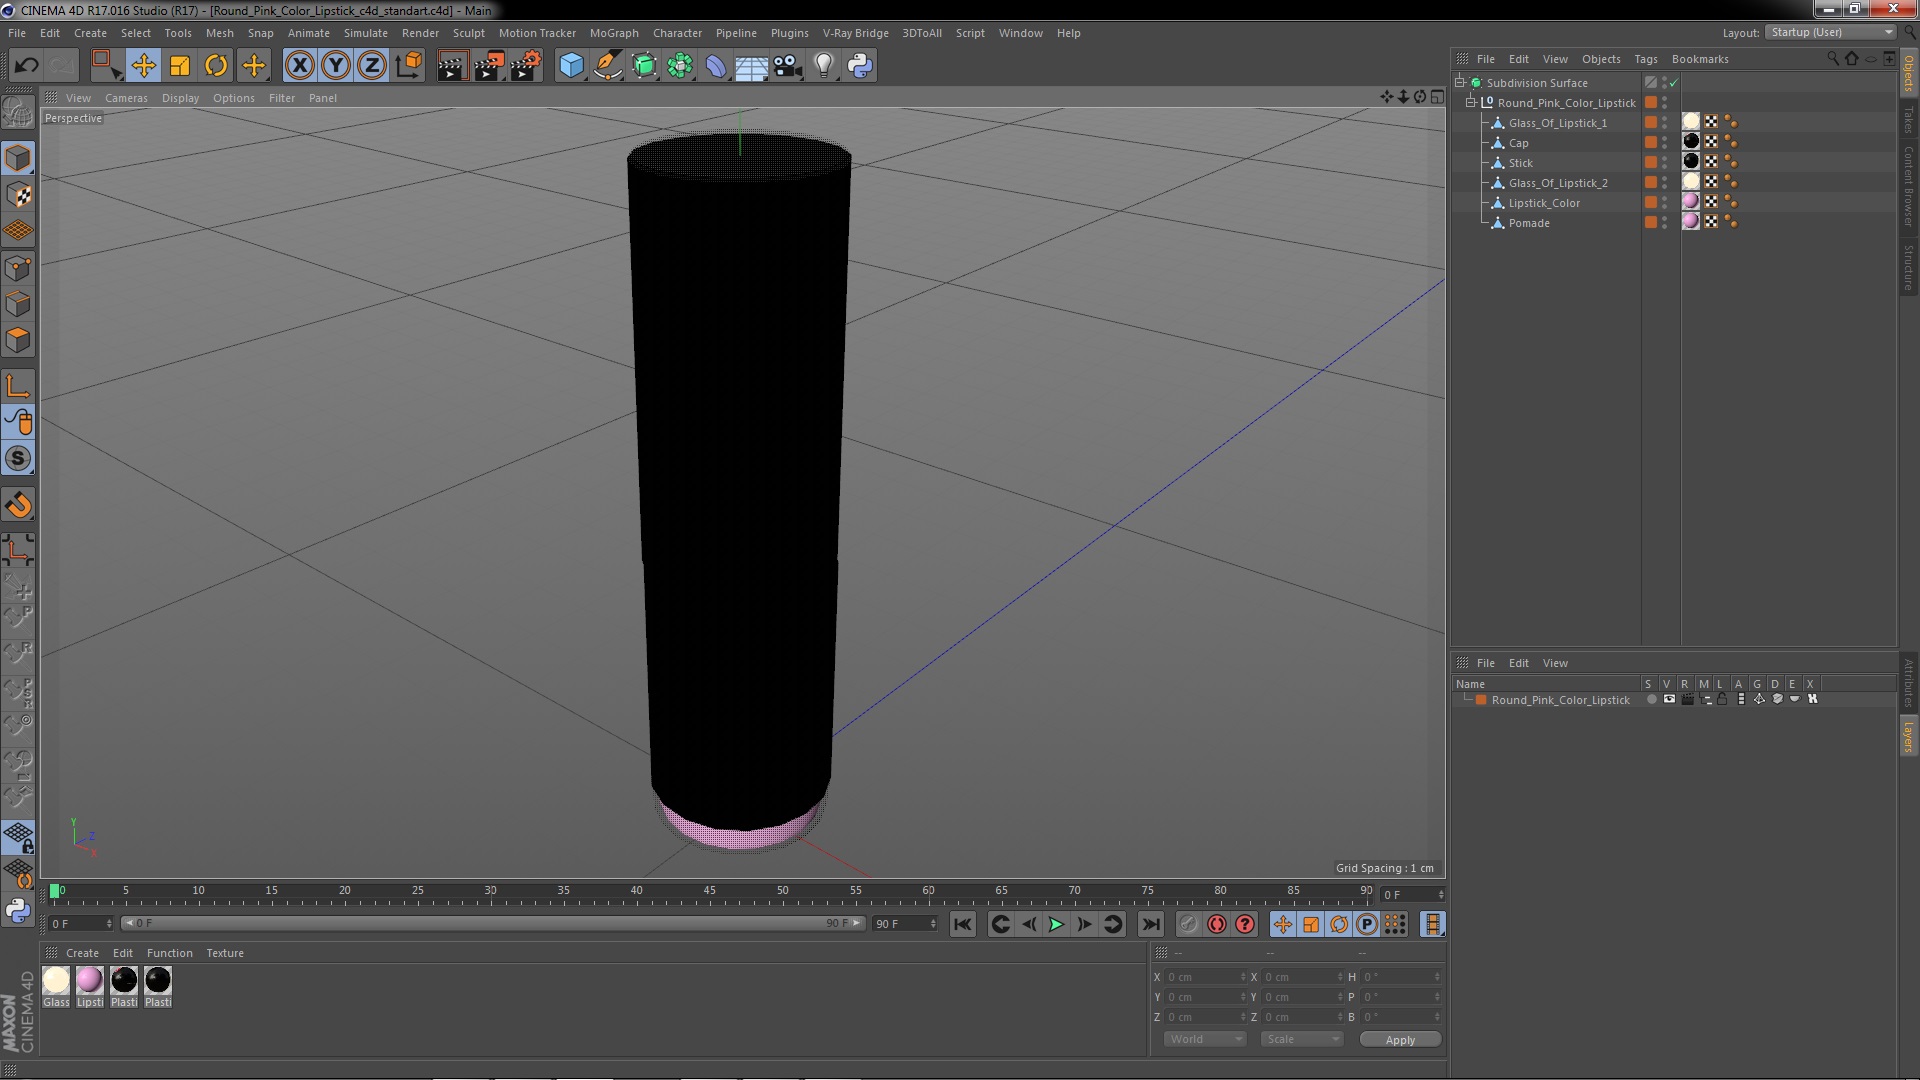Add a Subdivision Surface generator icon
Screen dimensions: 1920x1080
[644, 66]
